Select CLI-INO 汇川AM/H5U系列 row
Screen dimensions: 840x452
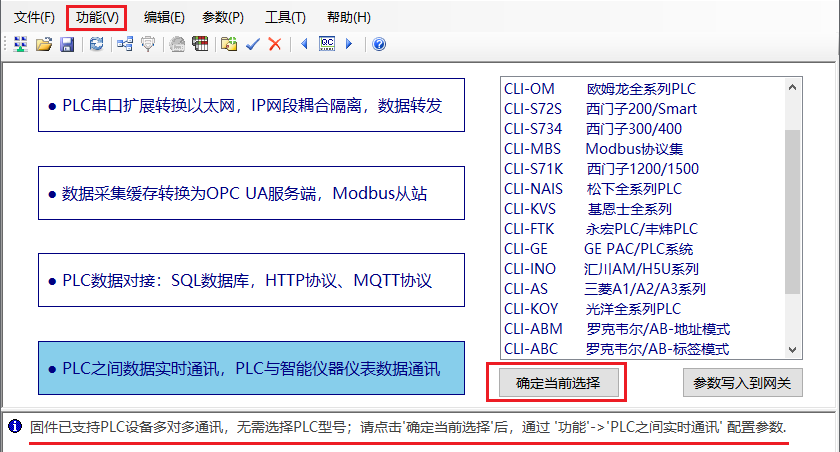pyautogui.click(x=643, y=269)
